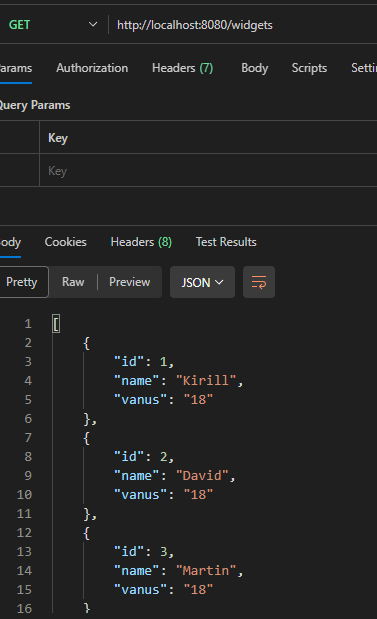Open the GET method dropdown
Viewport: 377px width, 619px height.
53,25
